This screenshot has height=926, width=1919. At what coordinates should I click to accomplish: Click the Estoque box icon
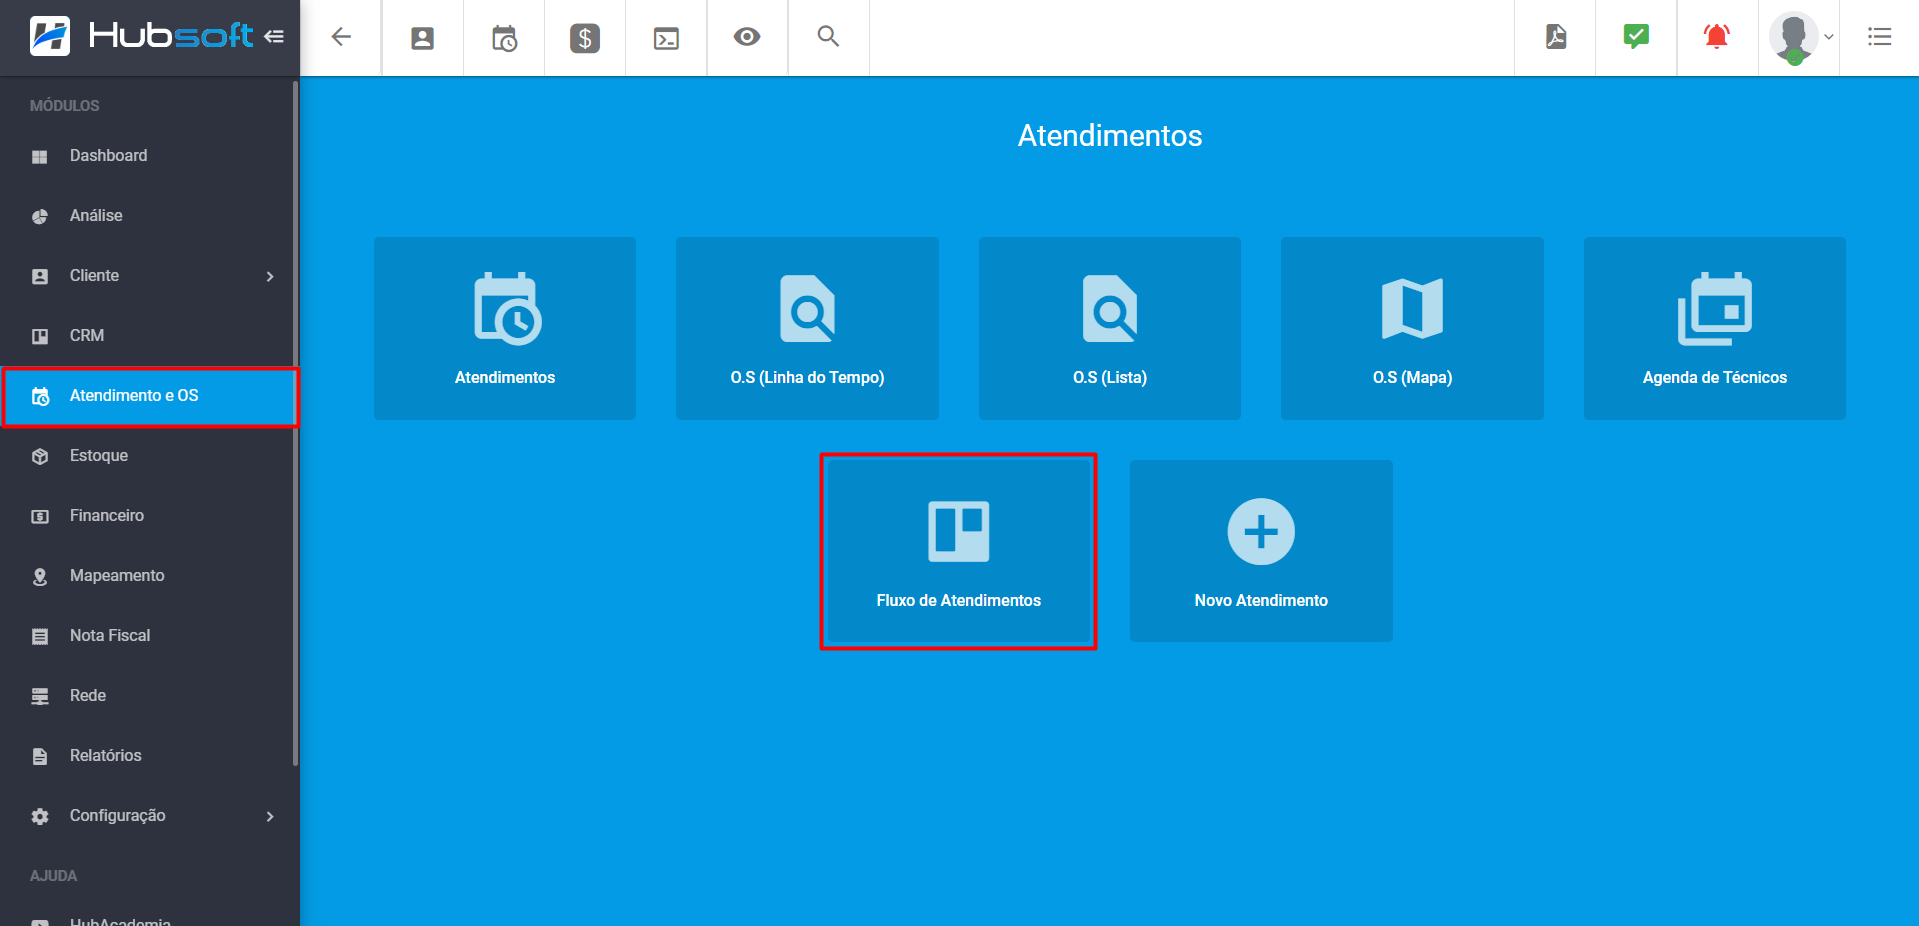click(x=40, y=457)
